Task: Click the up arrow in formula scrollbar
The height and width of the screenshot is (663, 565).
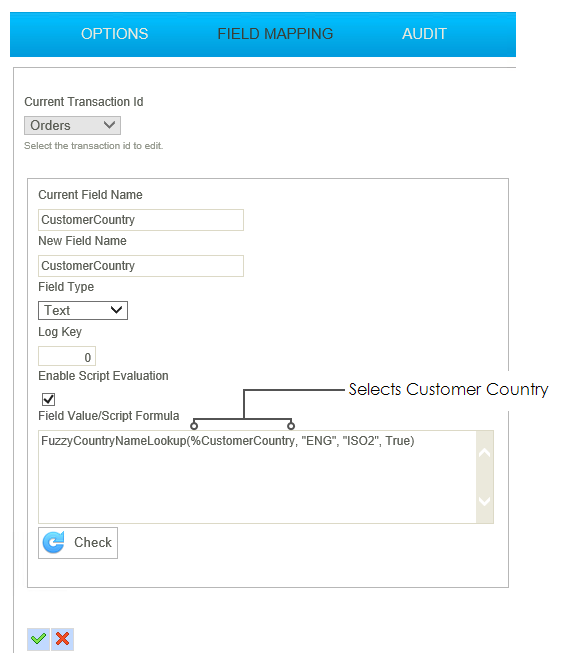Action: pos(484,453)
